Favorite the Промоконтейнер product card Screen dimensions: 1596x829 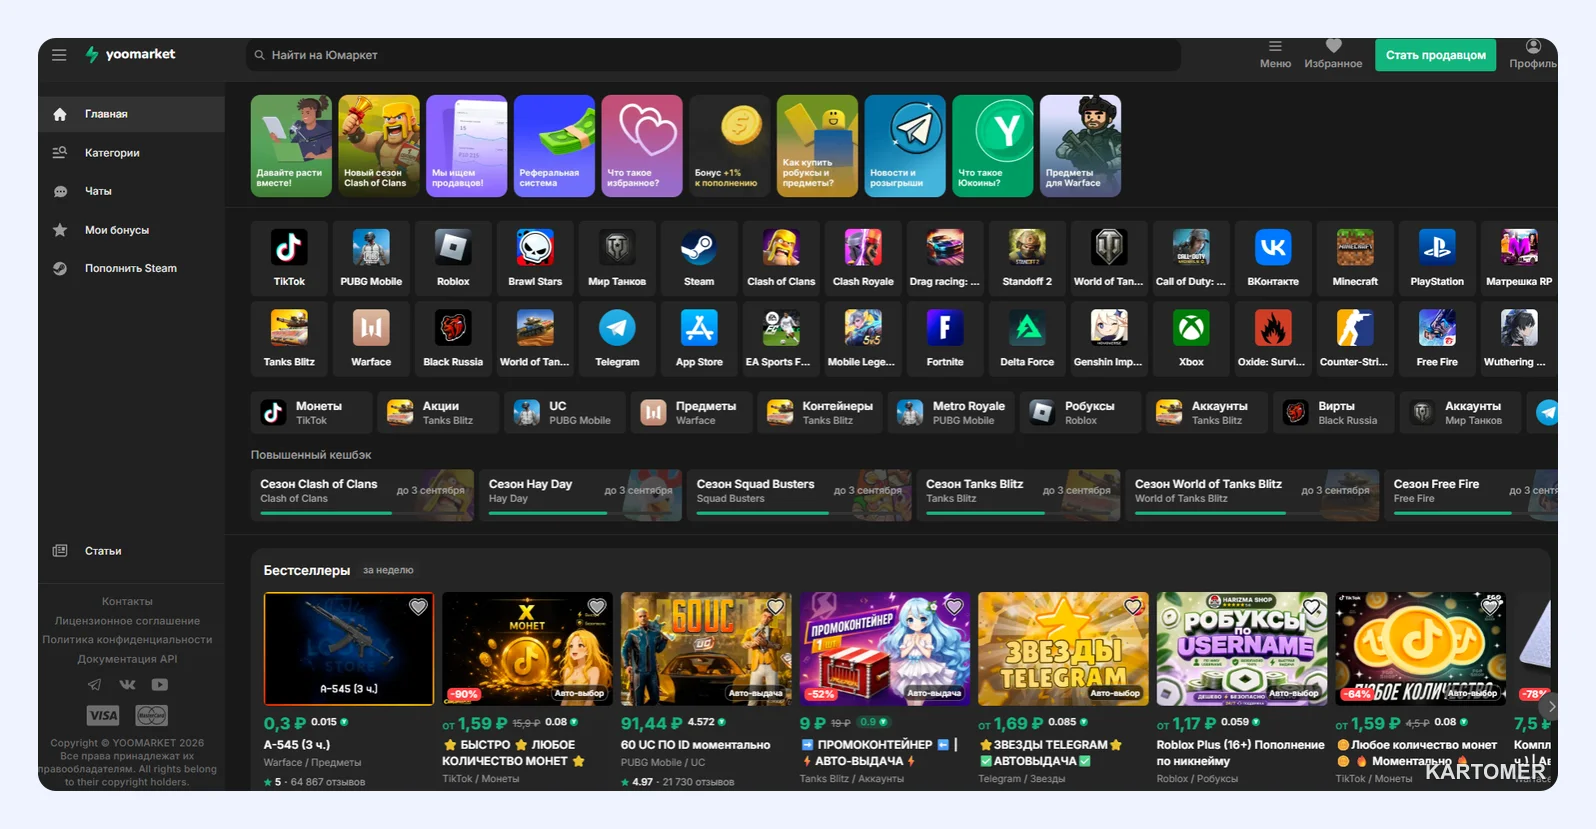[x=954, y=606]
